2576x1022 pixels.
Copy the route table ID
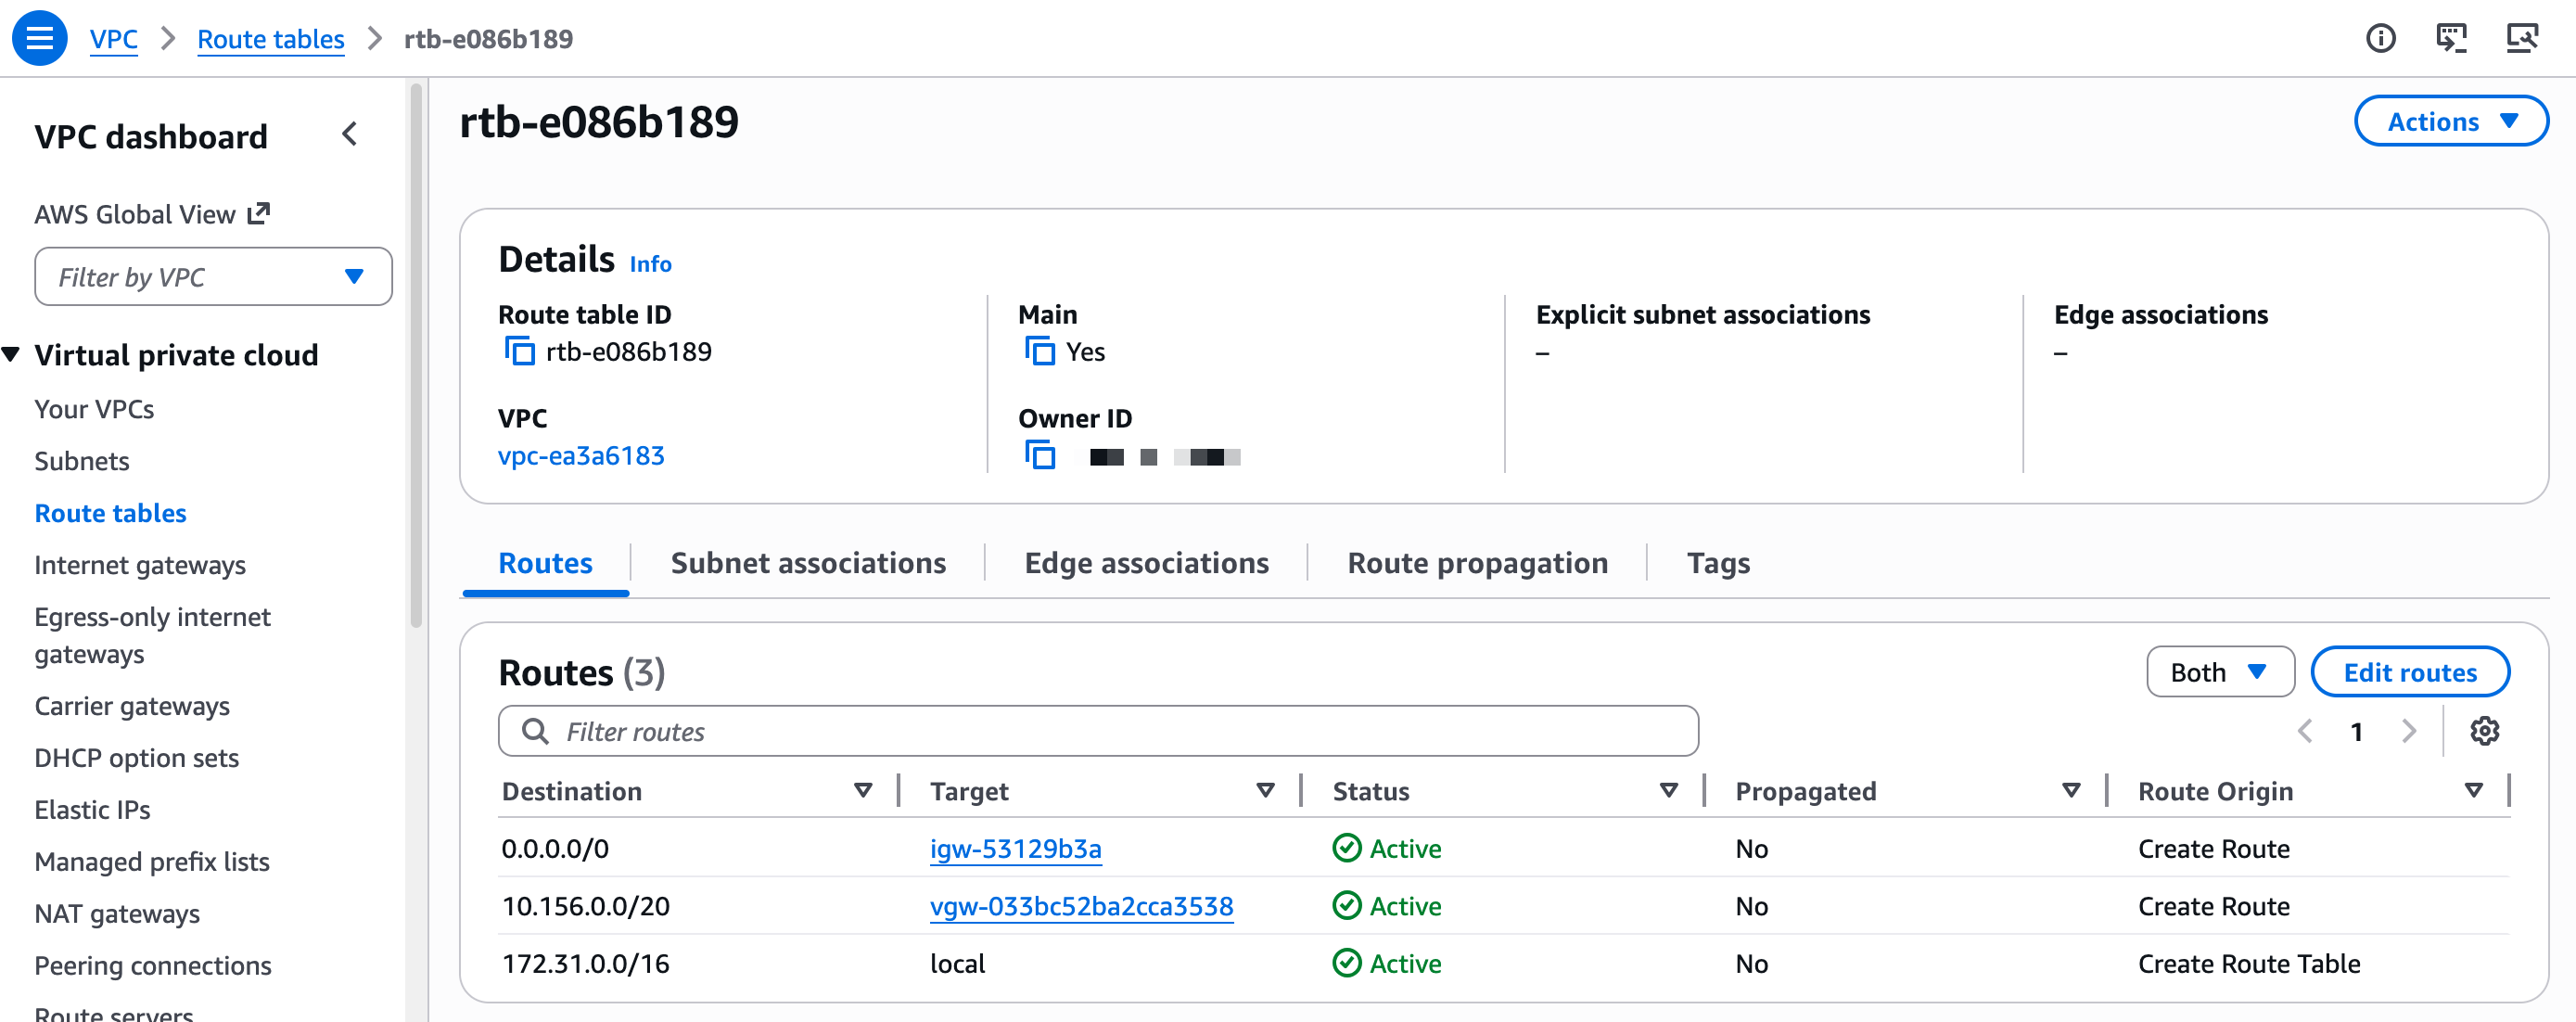point(519,351)
